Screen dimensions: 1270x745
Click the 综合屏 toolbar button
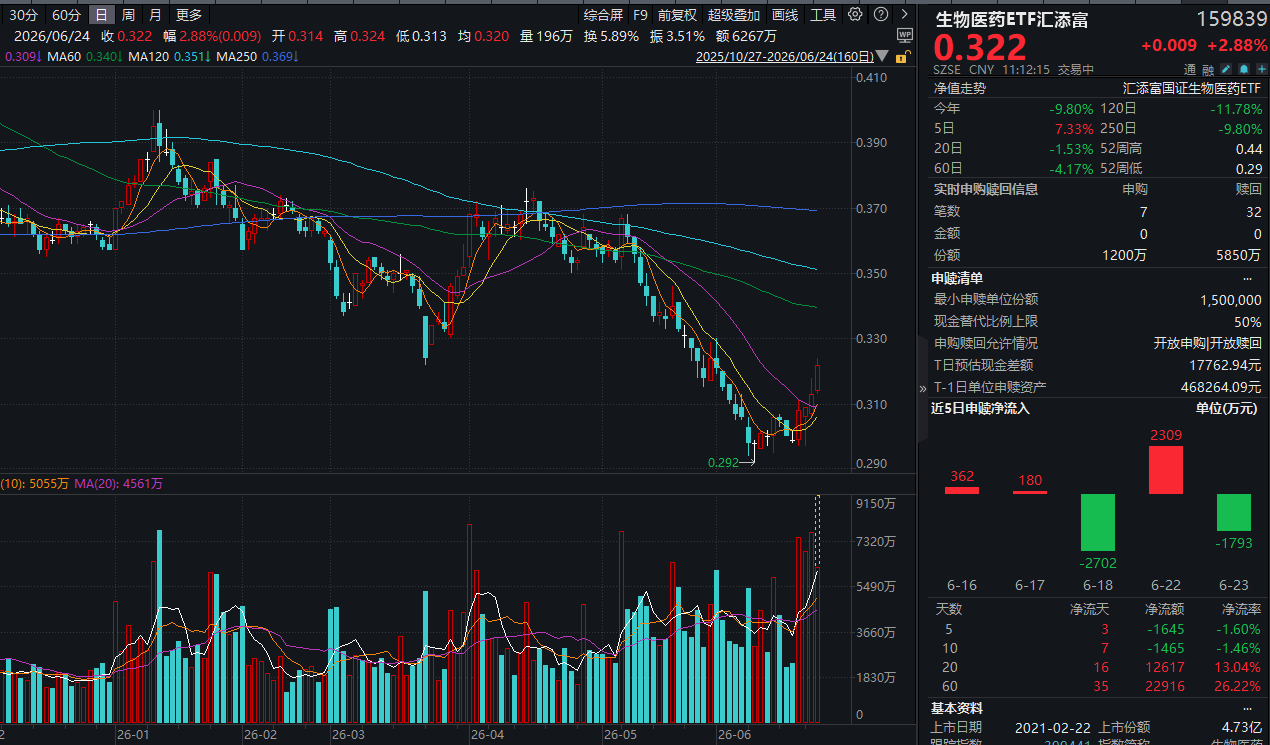tap(603, 15)
